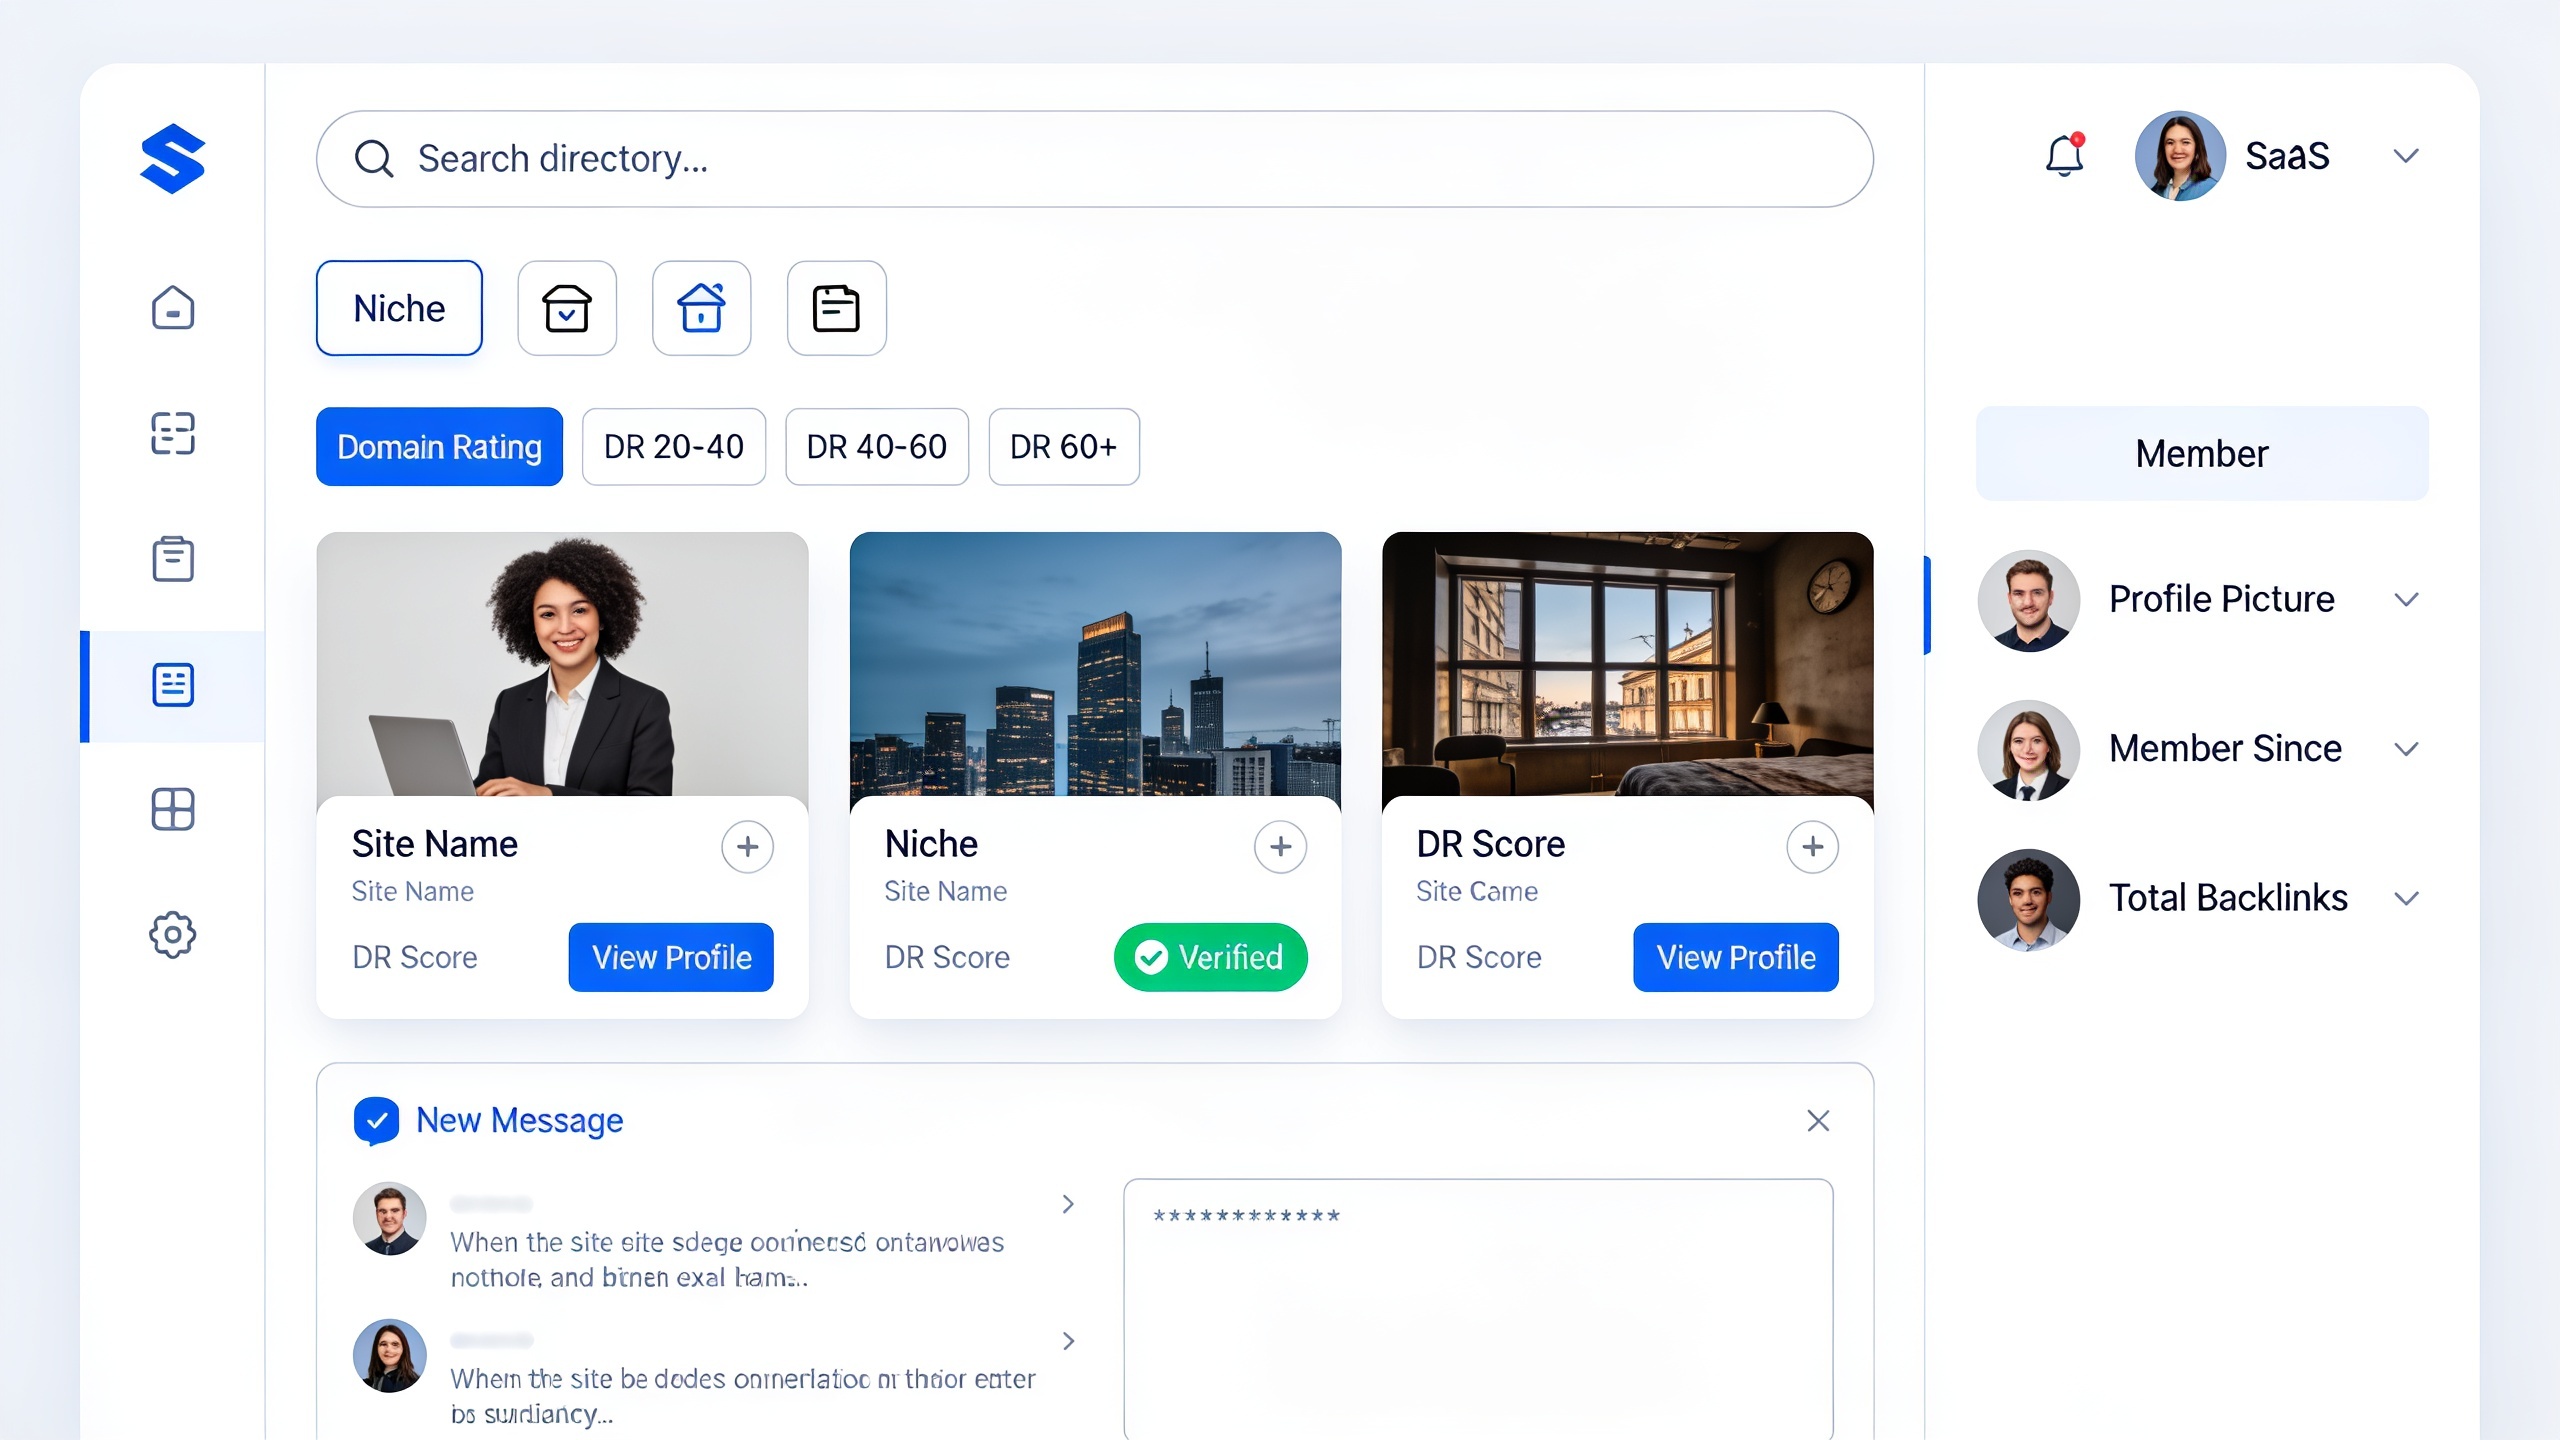The height and width of the screenshot is (1440, 2560).
Task: Filter by DR 40-60
Action: tap(877, 447)
